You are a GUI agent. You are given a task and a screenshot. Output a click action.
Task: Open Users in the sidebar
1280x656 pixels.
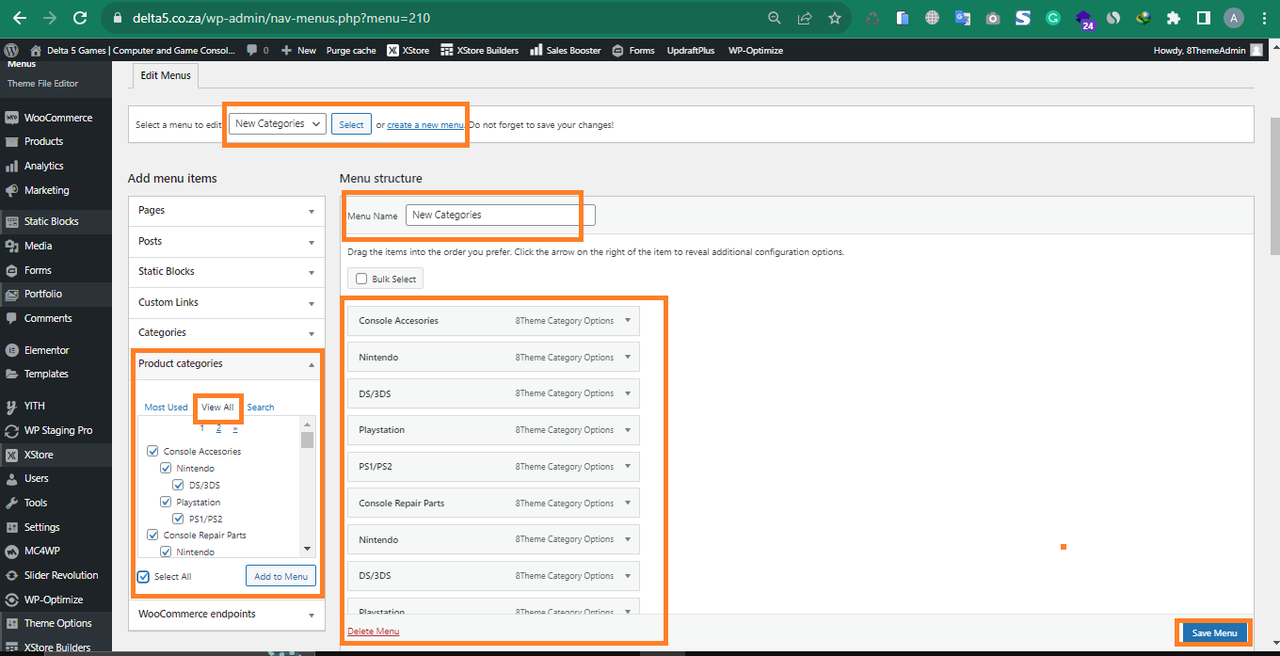[36, 478]
